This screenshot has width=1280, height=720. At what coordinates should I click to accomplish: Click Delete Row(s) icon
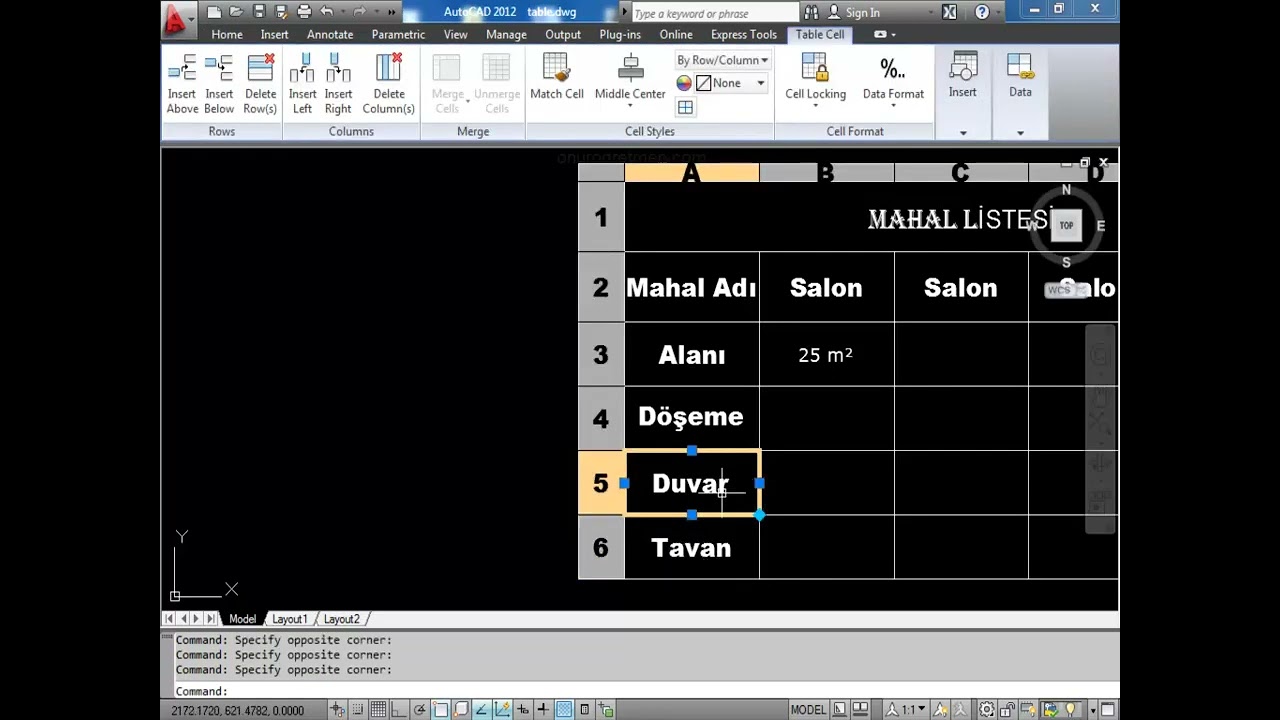pos(260,69)
